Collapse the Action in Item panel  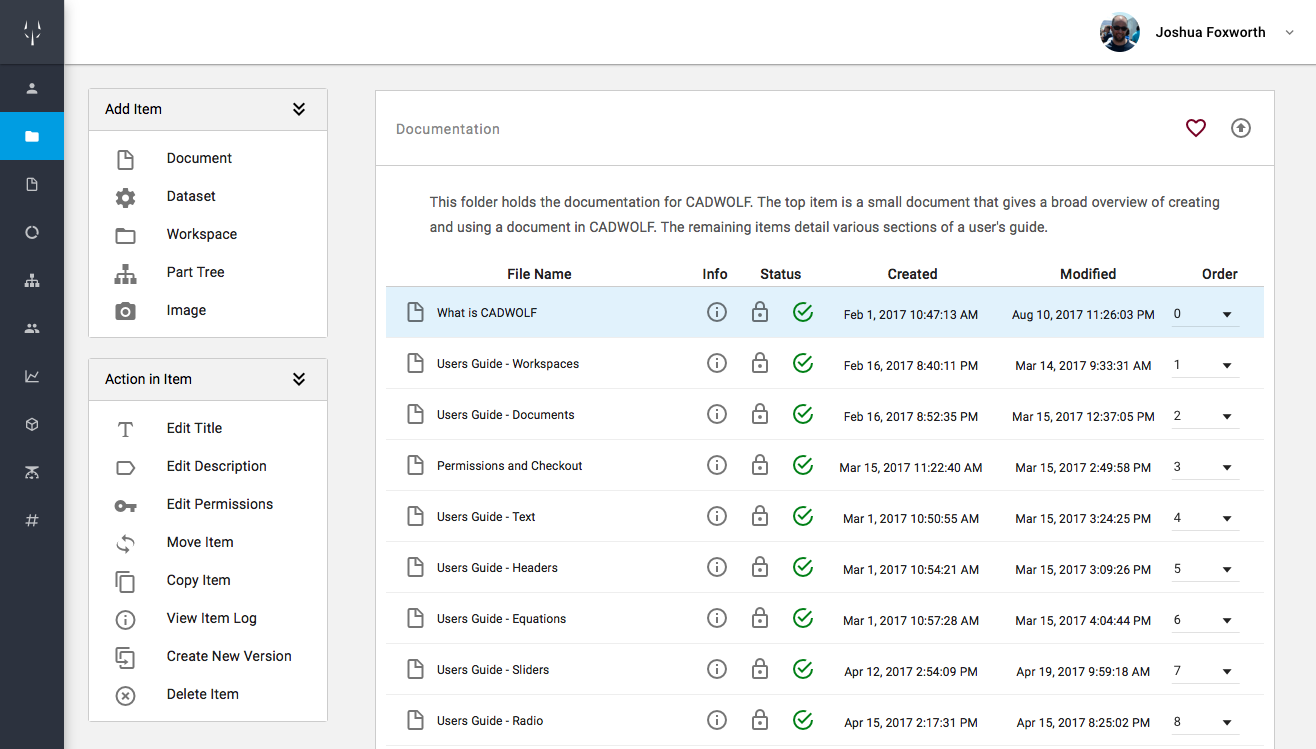[298, 379]
